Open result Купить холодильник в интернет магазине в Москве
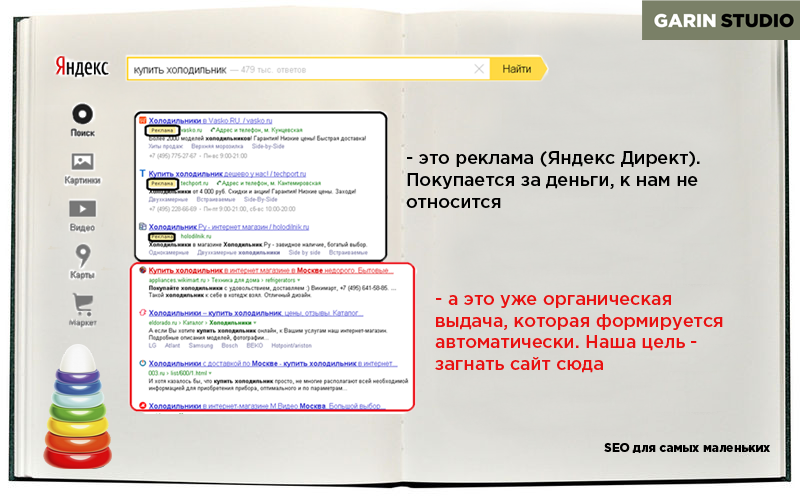800x496 pixels. point(271,270)
